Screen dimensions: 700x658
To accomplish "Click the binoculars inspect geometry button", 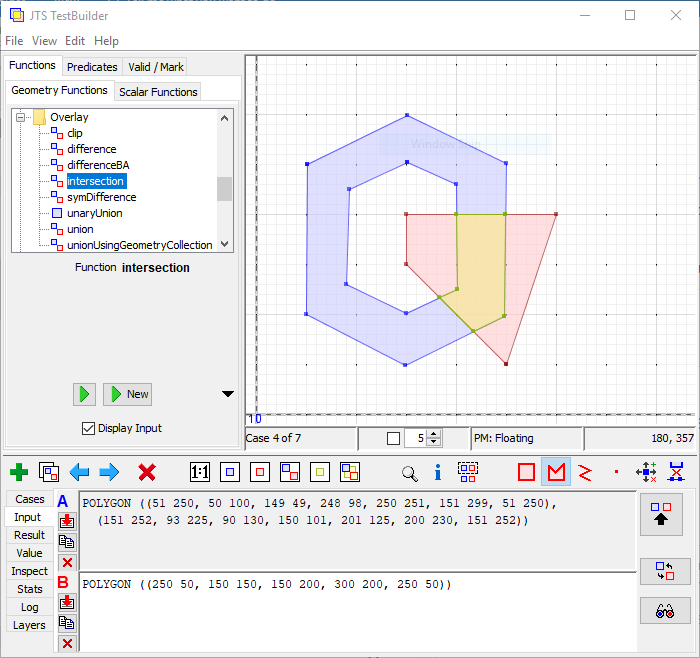I will [665, 610].
